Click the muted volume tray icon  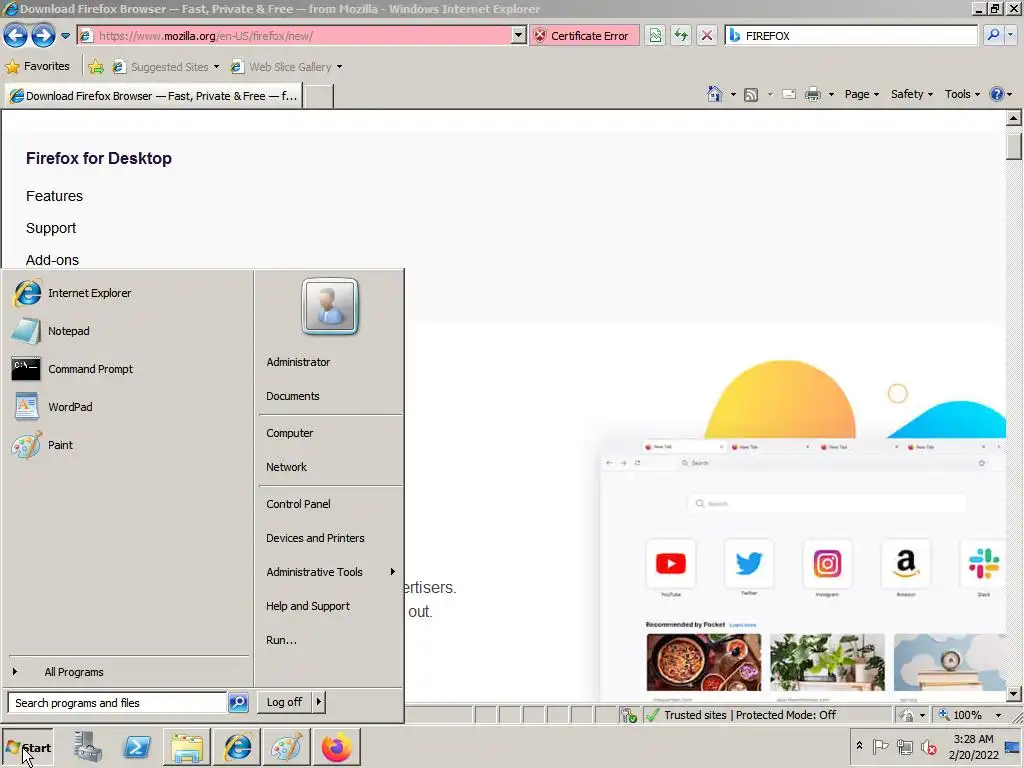pos(928,746)
